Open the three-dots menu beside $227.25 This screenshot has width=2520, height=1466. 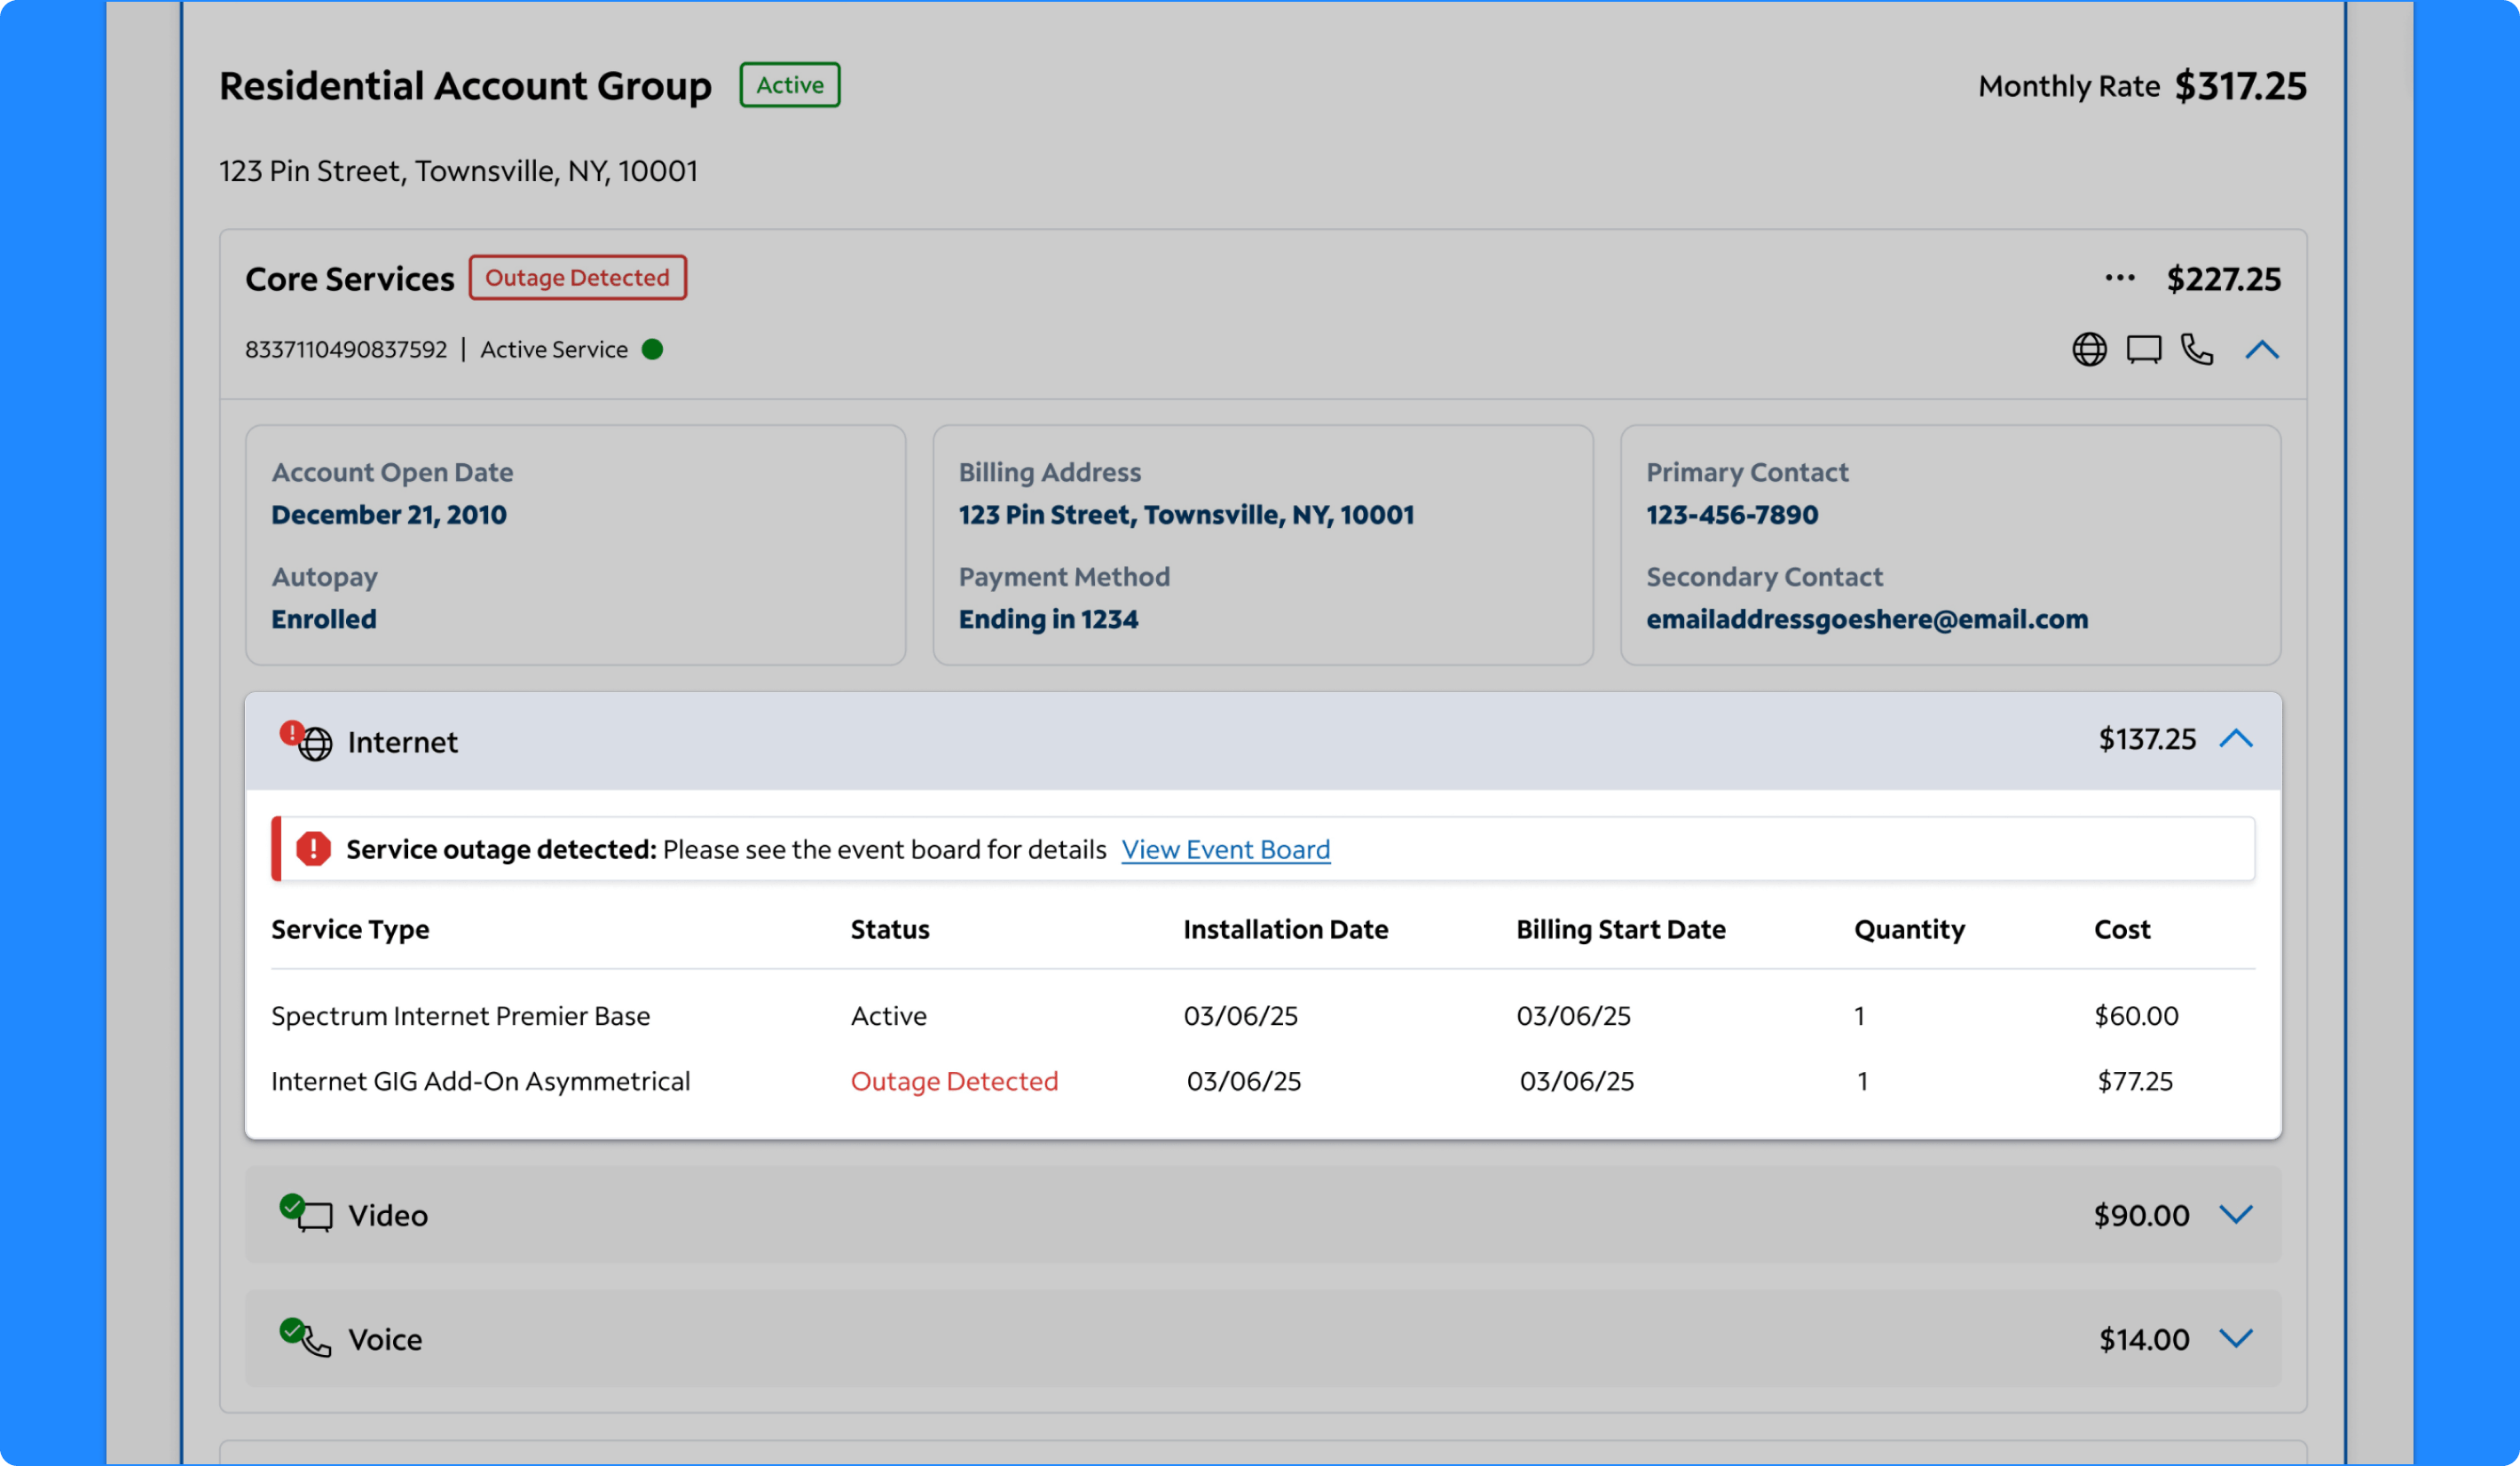pos(2119,278)
